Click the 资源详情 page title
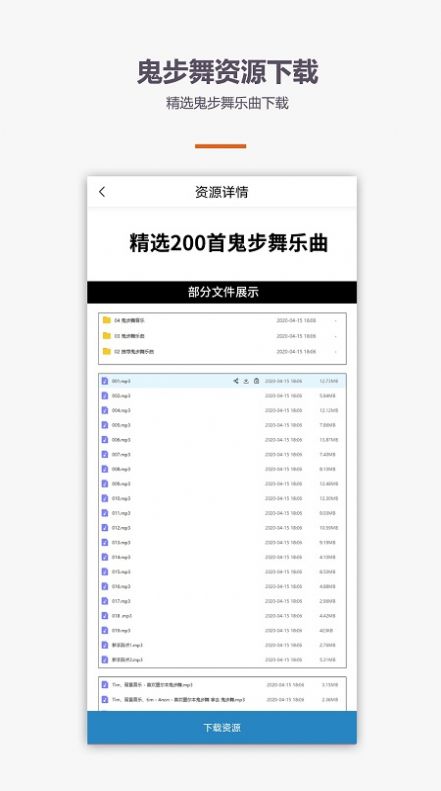 point(222,192)
